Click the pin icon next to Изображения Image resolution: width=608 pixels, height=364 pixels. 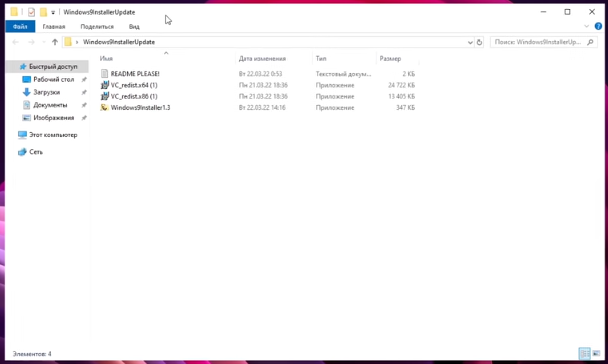[83, 118]
